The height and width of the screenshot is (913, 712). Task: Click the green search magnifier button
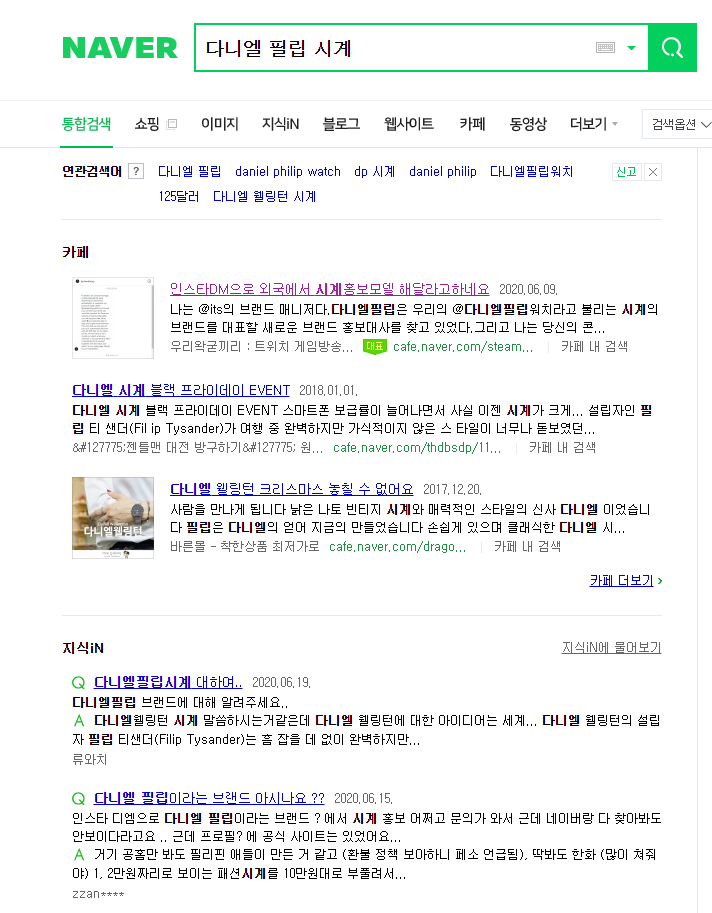(x=672, y=48)
